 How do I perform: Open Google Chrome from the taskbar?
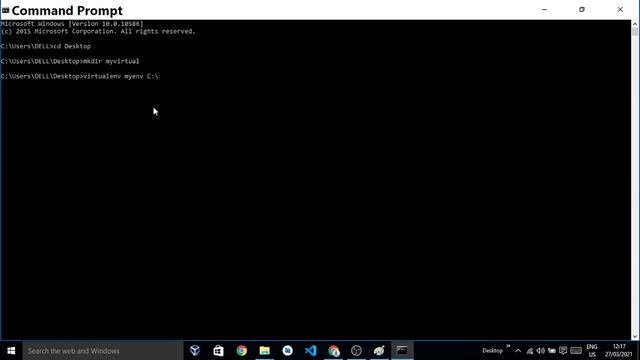point(242,350)
